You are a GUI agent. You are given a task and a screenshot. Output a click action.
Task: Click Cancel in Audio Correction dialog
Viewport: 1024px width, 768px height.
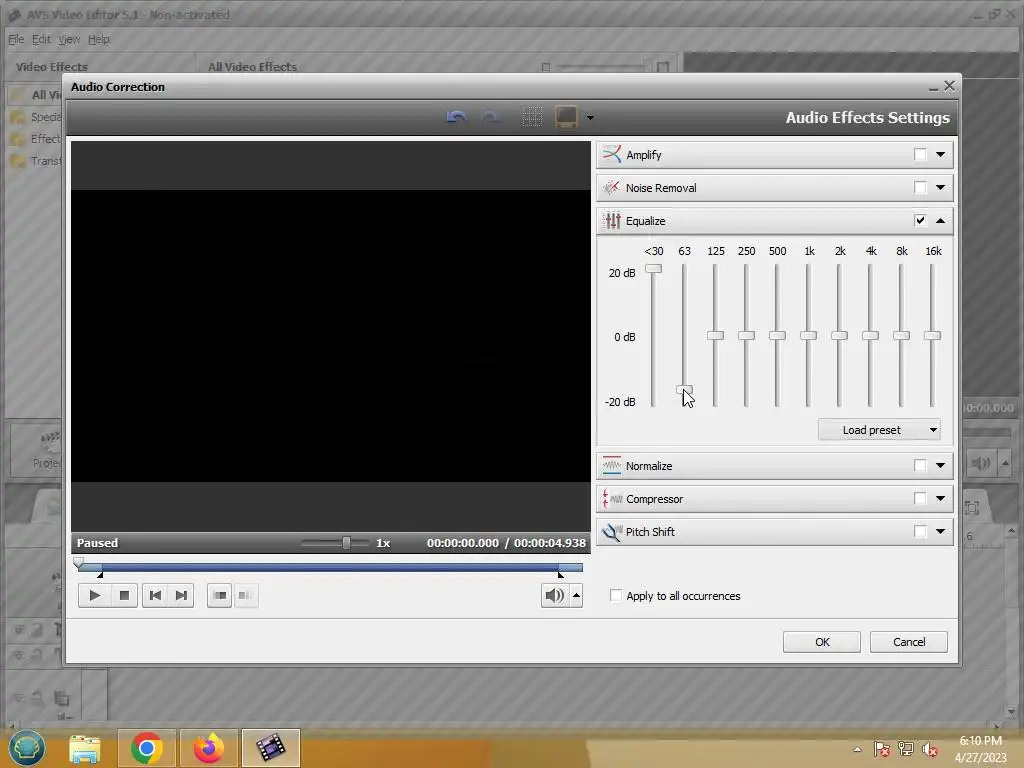click(x=908, y=642)
